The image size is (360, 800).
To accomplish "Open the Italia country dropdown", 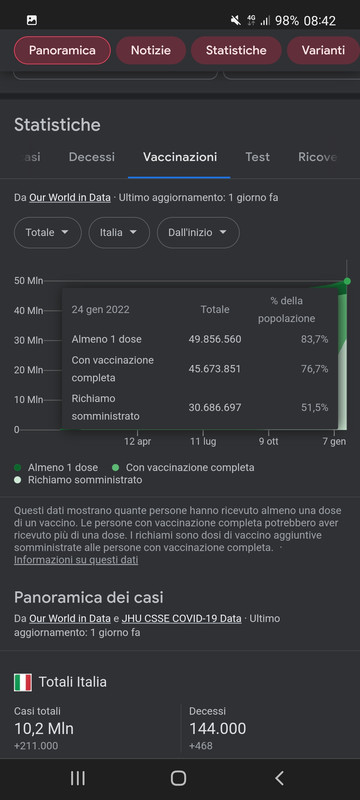I will pyautogui.click(x=119, y=232).
